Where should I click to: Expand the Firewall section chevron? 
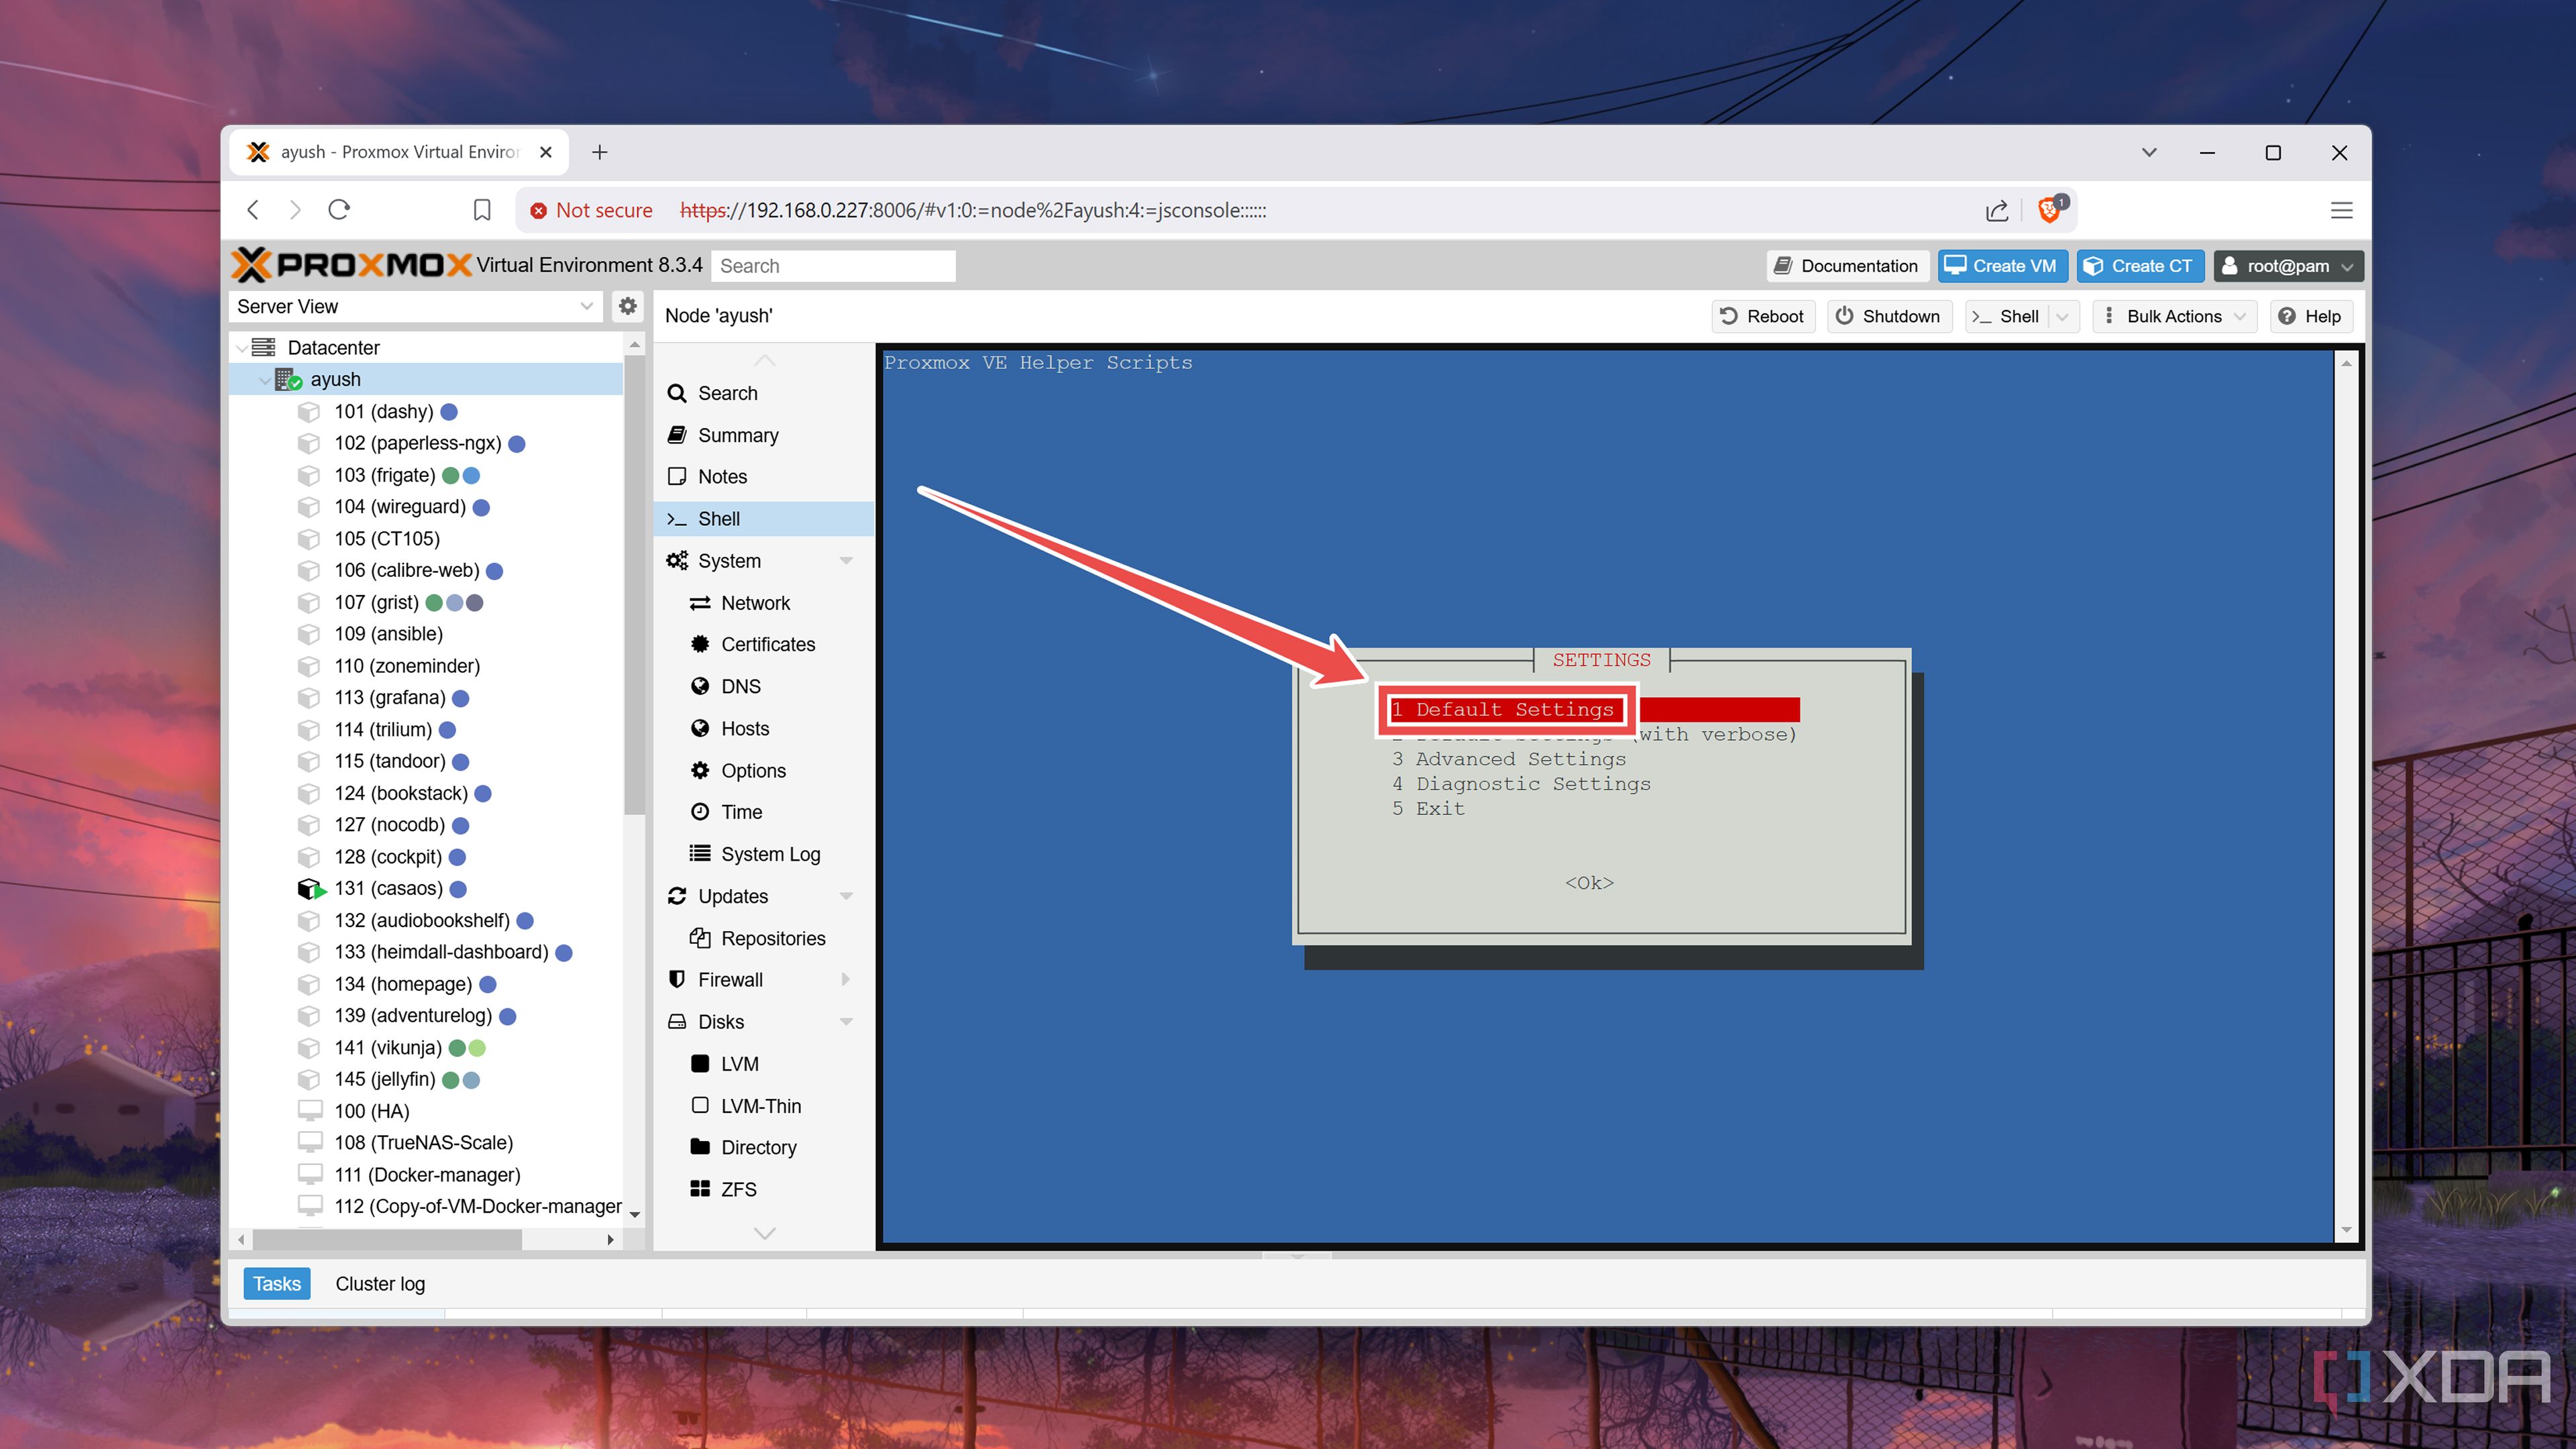[847, 979]
